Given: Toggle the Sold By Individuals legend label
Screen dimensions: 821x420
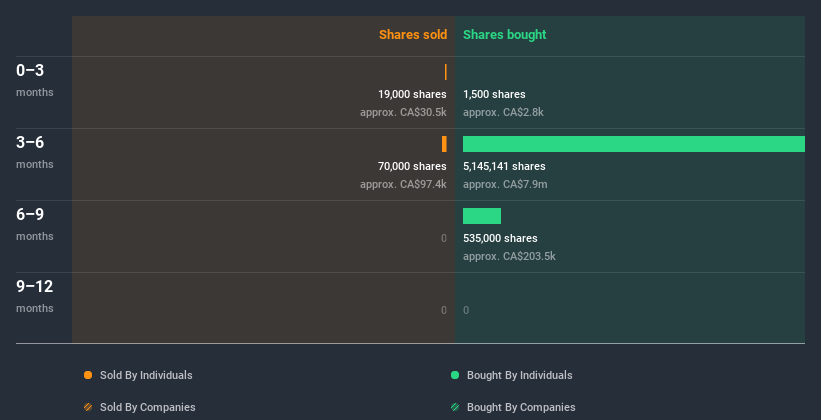Looking at the screenshot, I should 146,375.
